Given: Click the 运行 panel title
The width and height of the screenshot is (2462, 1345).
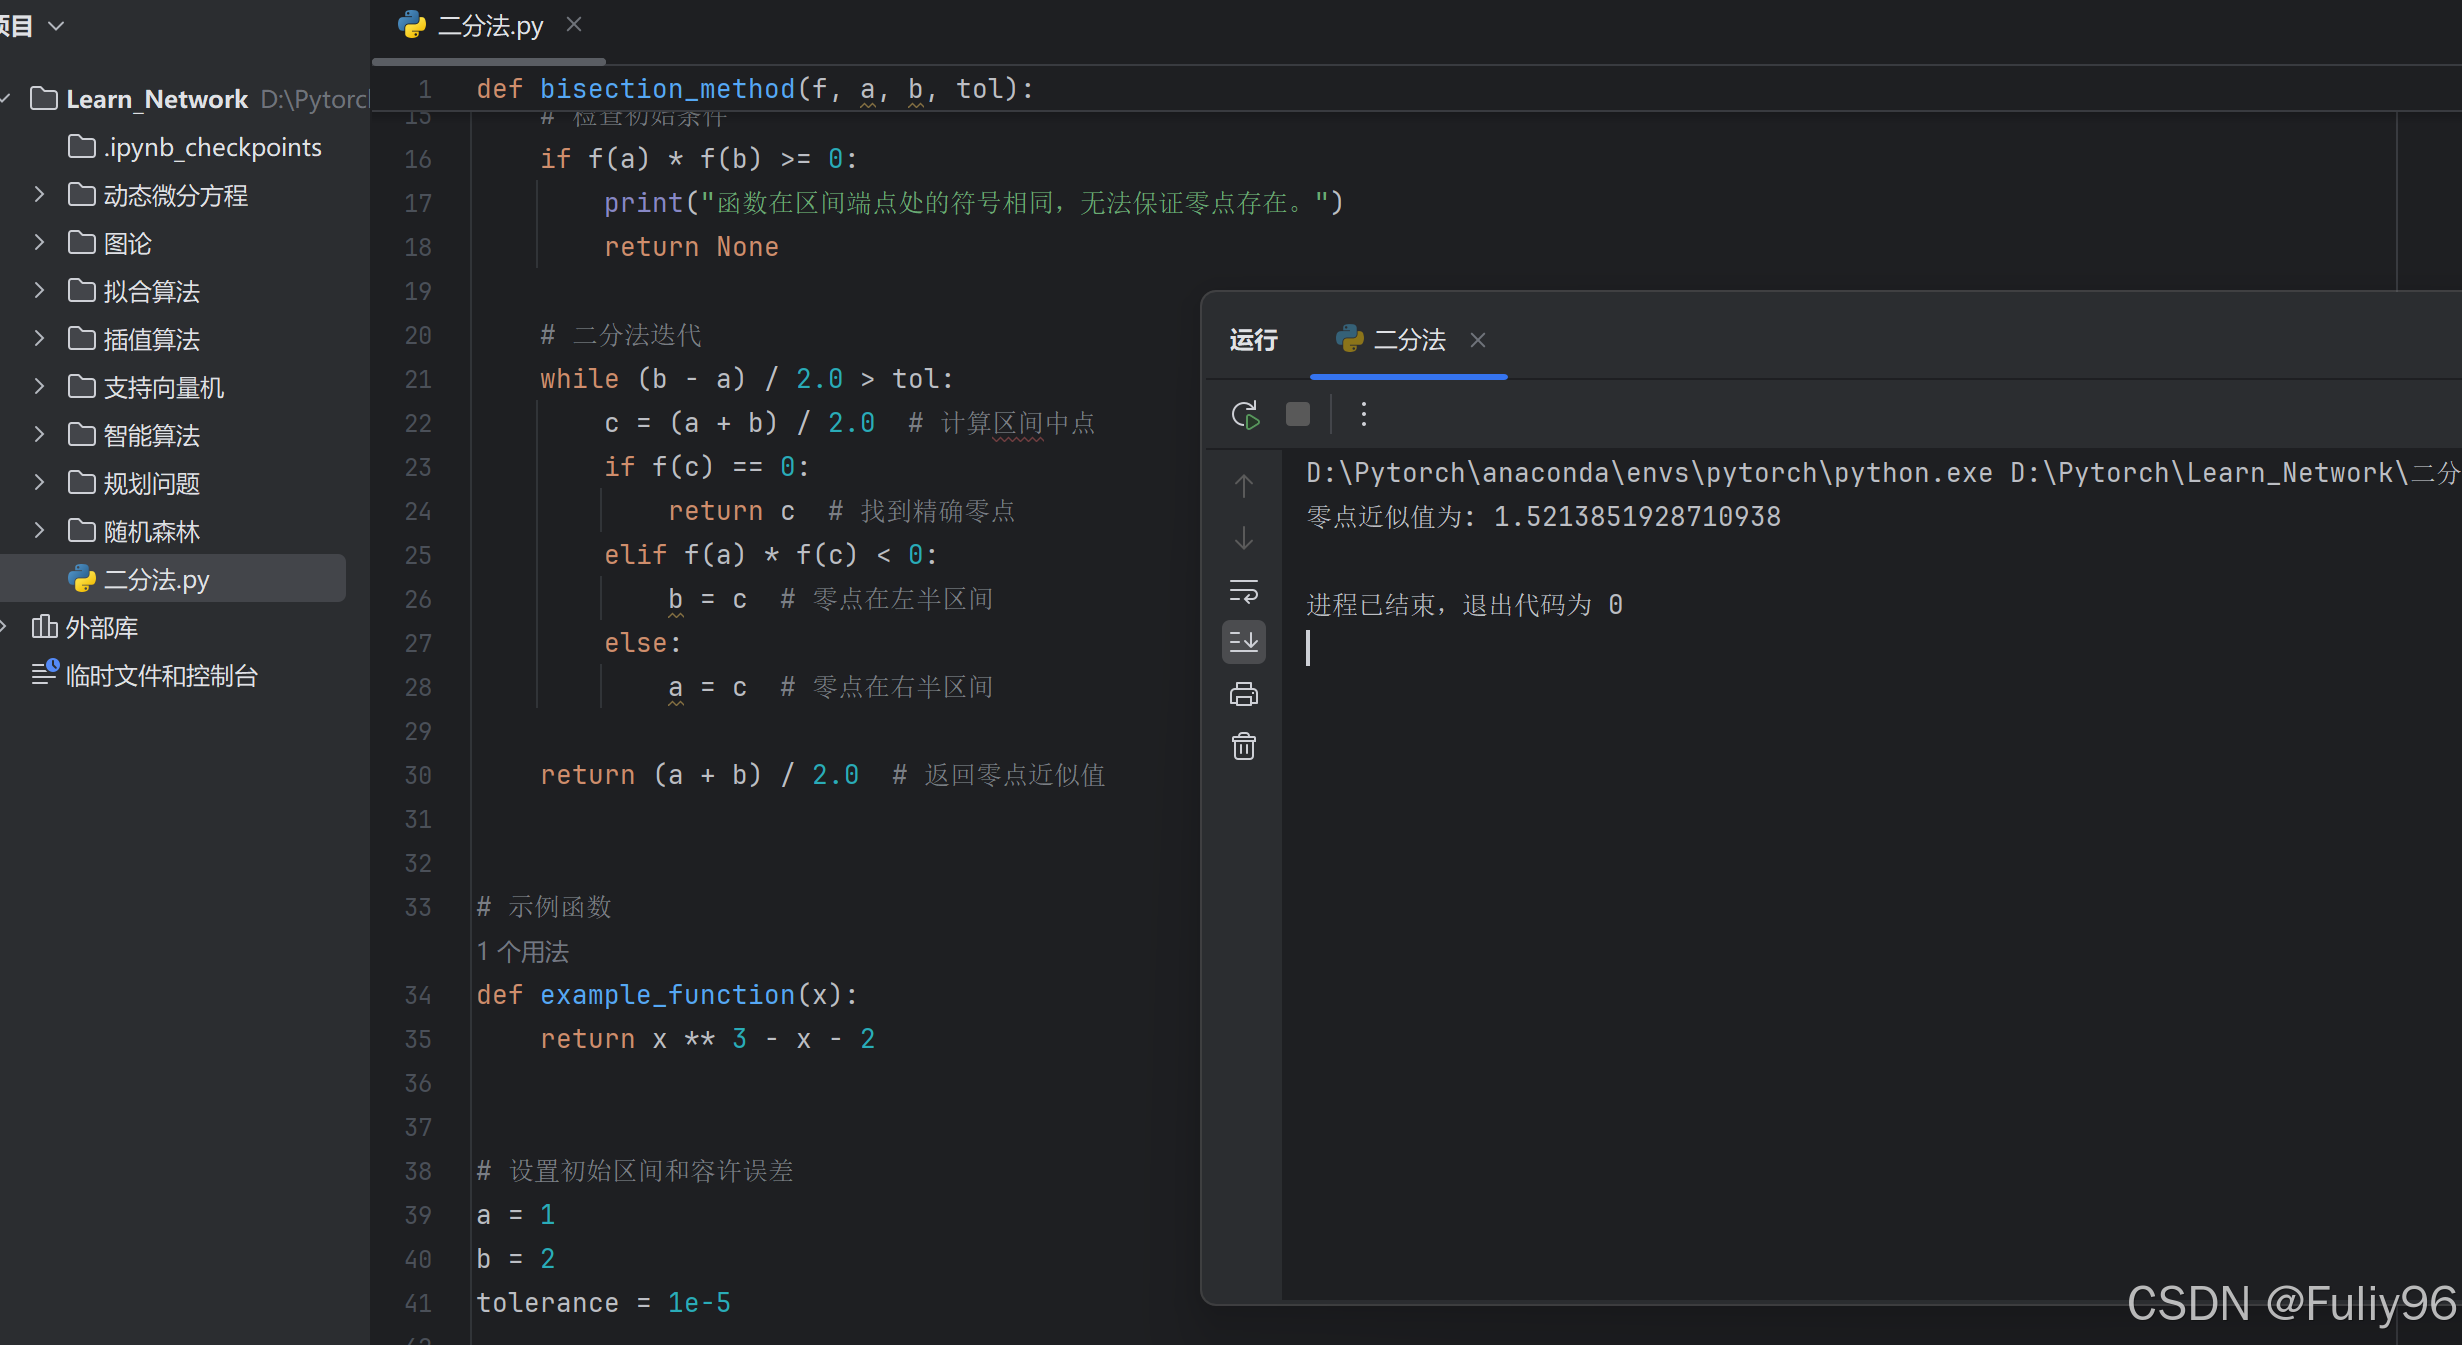Looking at the screenshot, I should pos(1253,340).
